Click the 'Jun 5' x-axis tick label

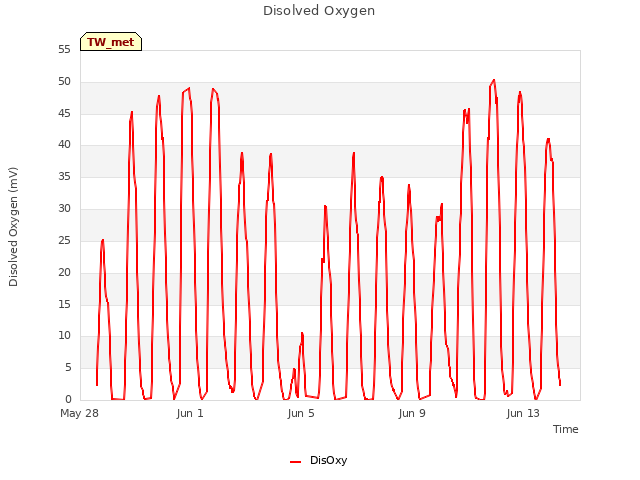[x=301, y=413]
